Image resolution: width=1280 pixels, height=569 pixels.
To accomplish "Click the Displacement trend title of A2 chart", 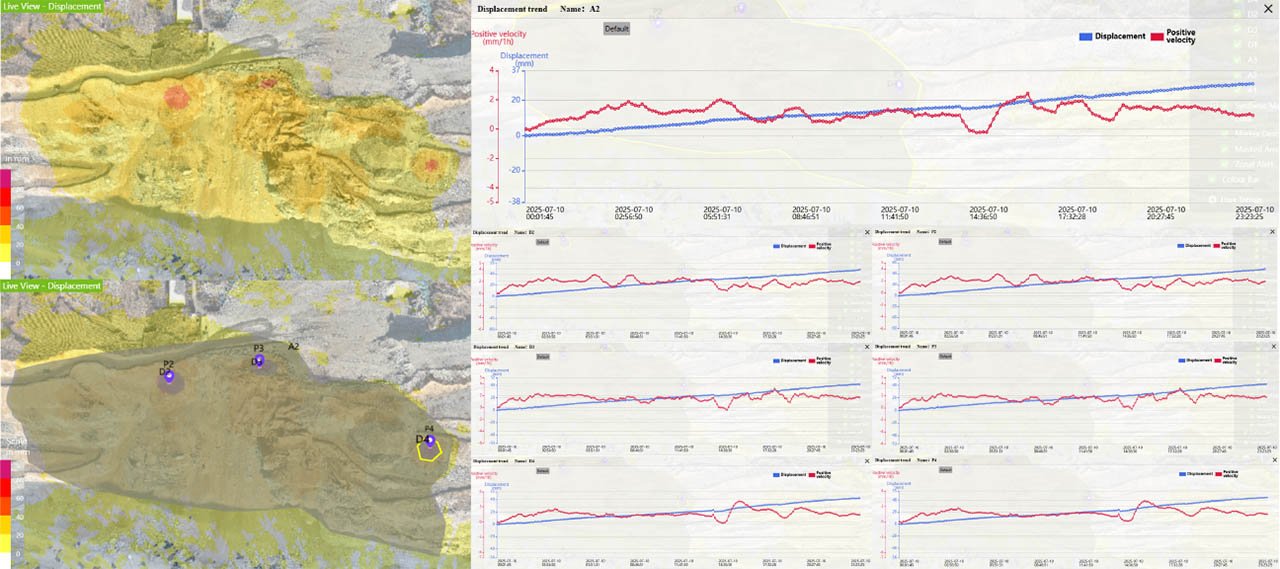I will (x=512, y=9).
